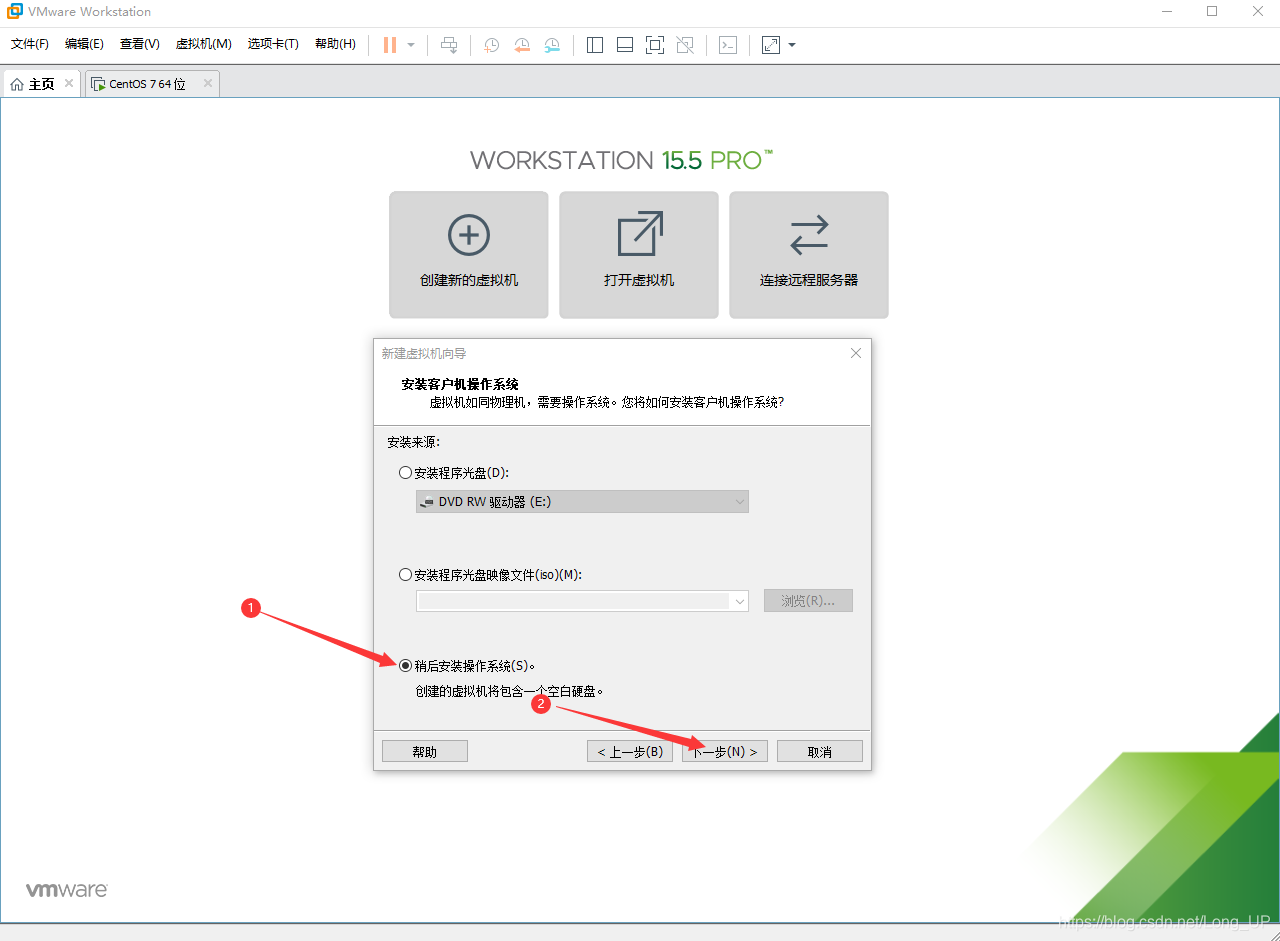The image size is (1280, 941).
Task: Click the 浏览(R)... button
Action: (x=808, y=601)
